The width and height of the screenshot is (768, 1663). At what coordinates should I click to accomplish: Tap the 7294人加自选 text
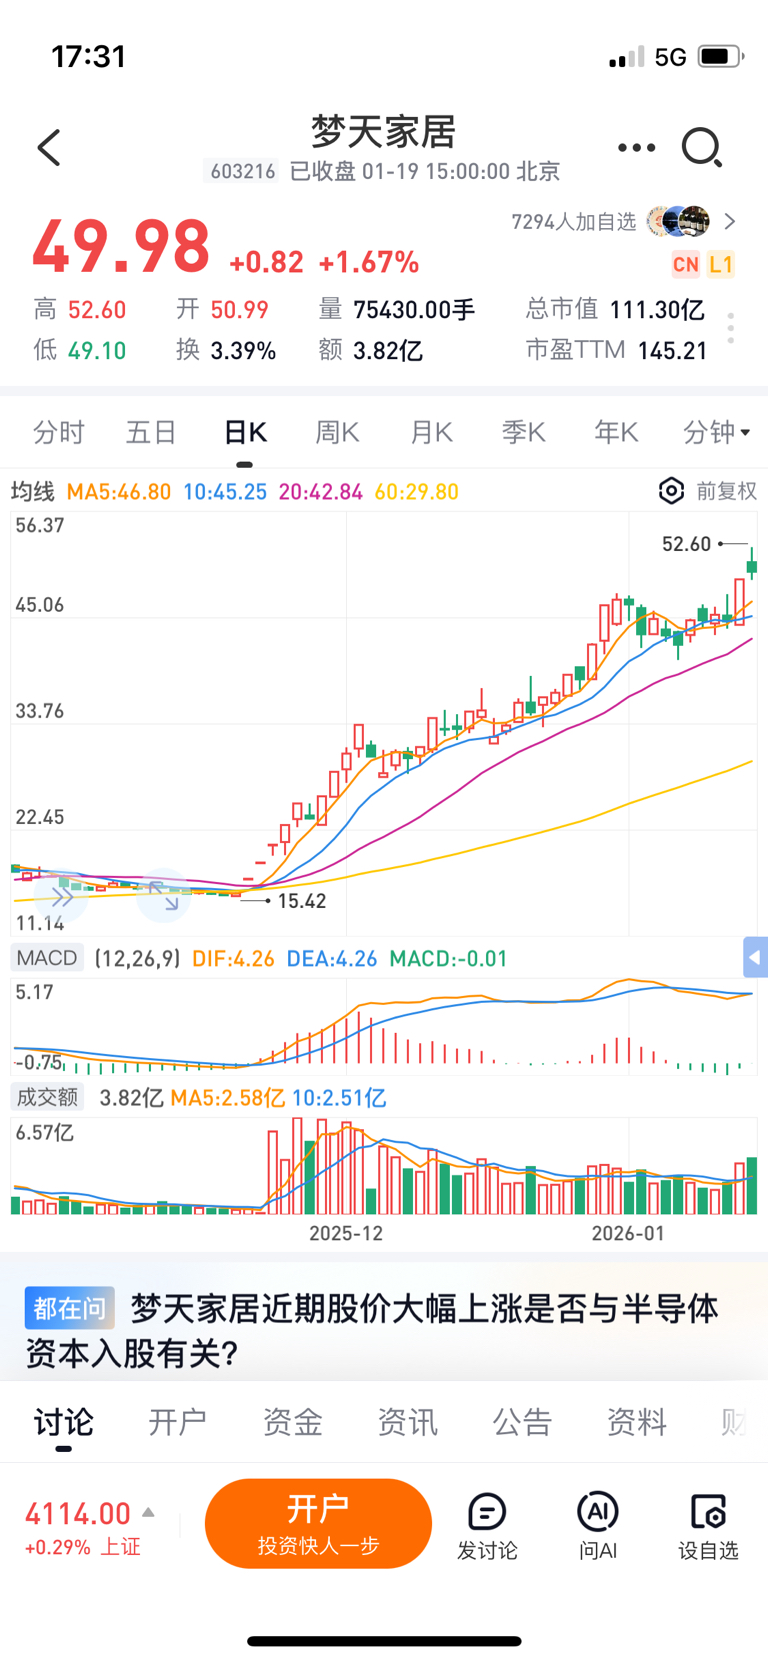coord(573,221)
